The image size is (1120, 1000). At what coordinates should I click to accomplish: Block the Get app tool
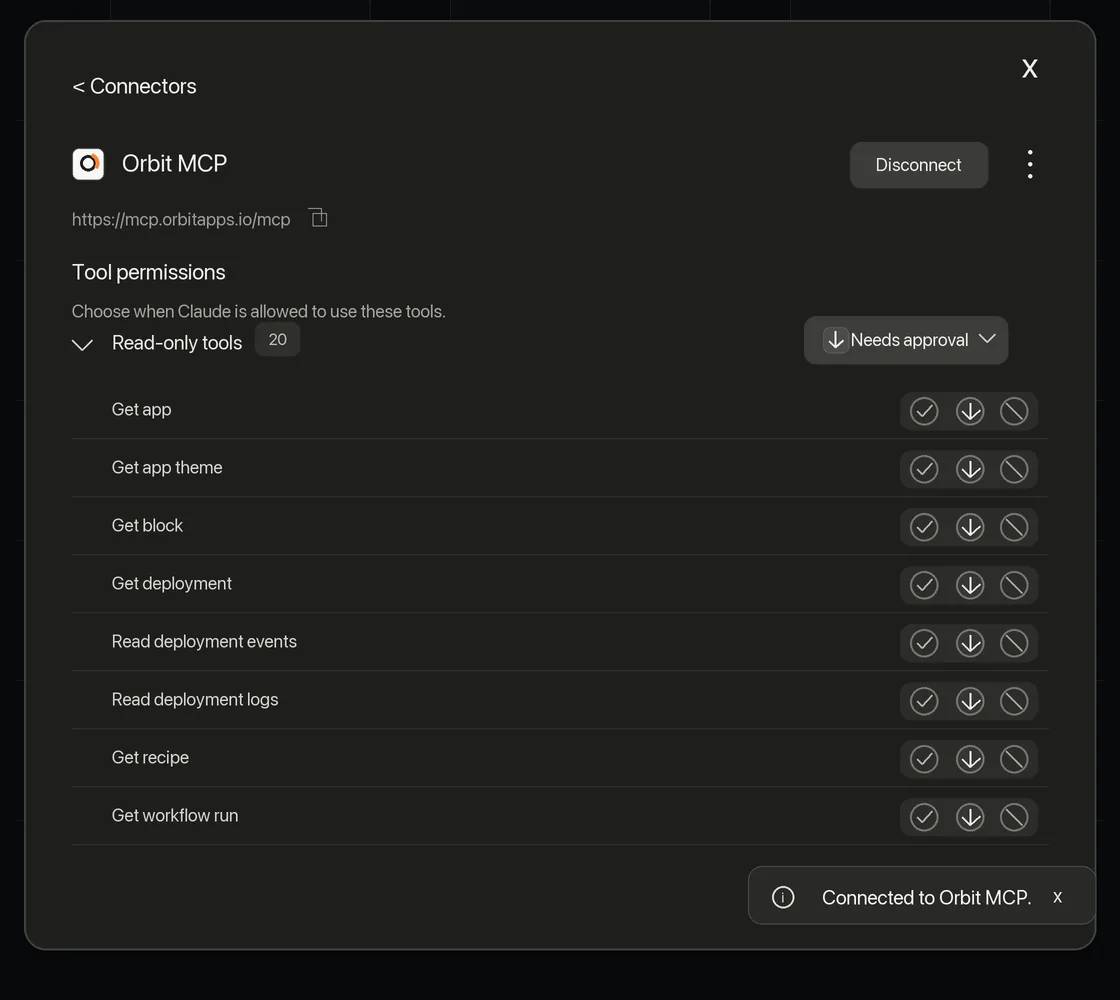[x=1014, y=411]
